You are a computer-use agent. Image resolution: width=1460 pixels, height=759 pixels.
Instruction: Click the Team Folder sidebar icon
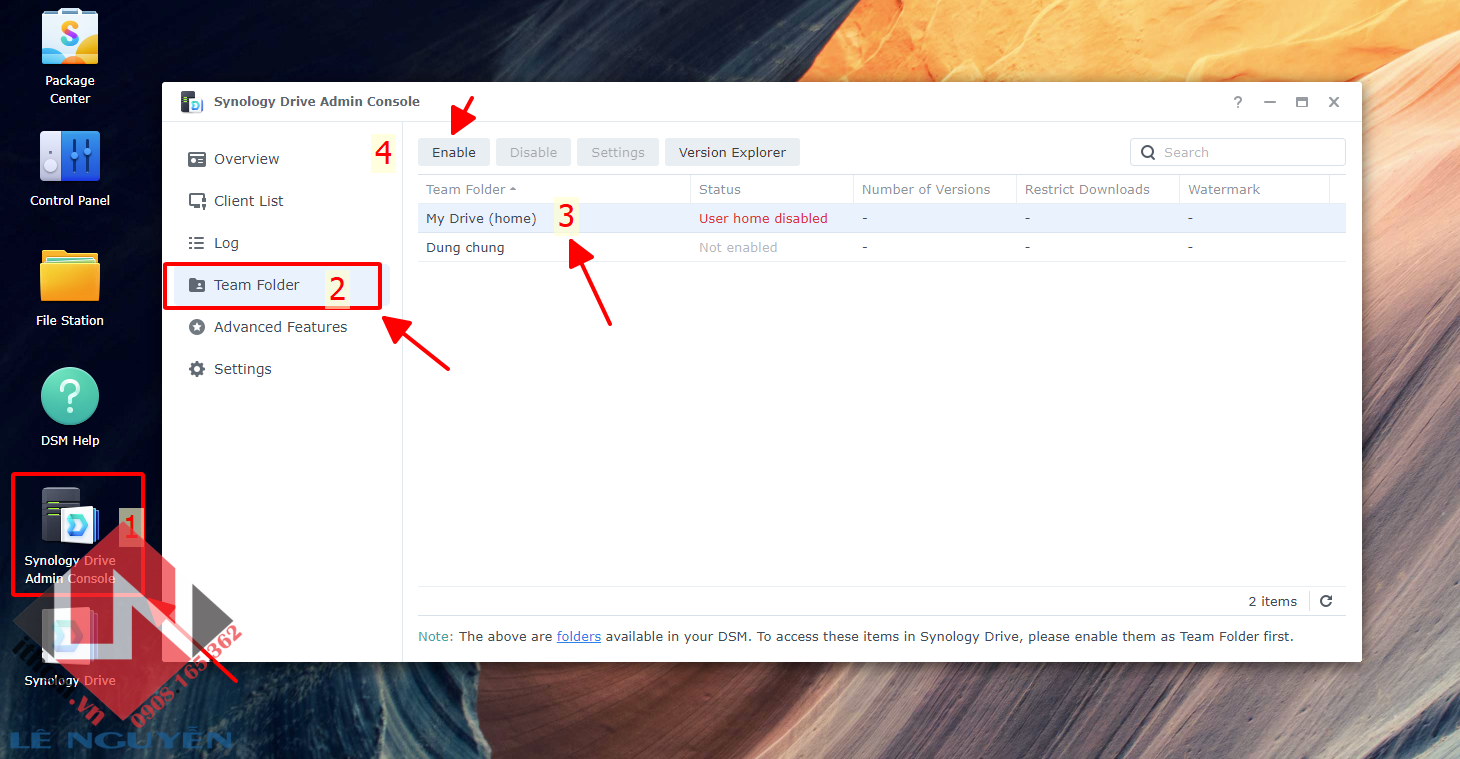[x=197, y=285]
